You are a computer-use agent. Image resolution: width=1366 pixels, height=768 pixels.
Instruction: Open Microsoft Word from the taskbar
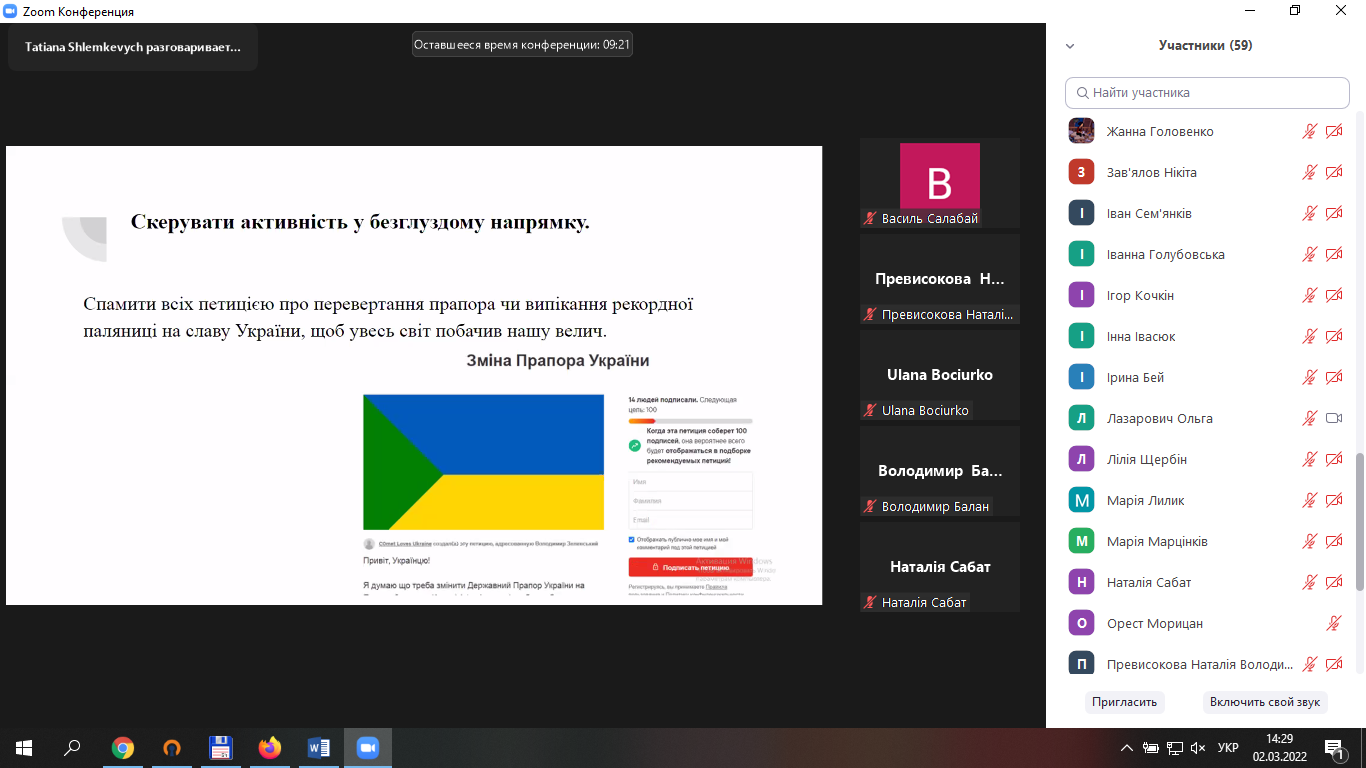click(319, 747)
